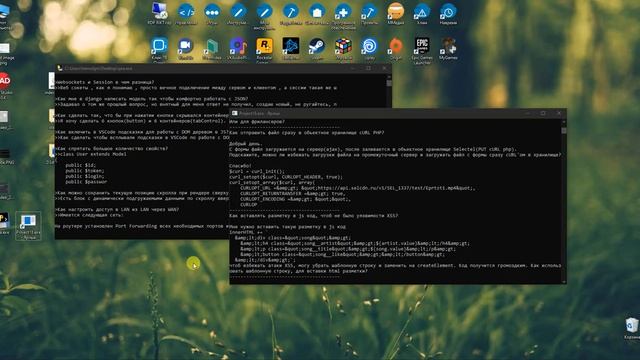640x360 pixels.
Task: Open the blue briefcase desktop icon
Action: click(317, 12)
